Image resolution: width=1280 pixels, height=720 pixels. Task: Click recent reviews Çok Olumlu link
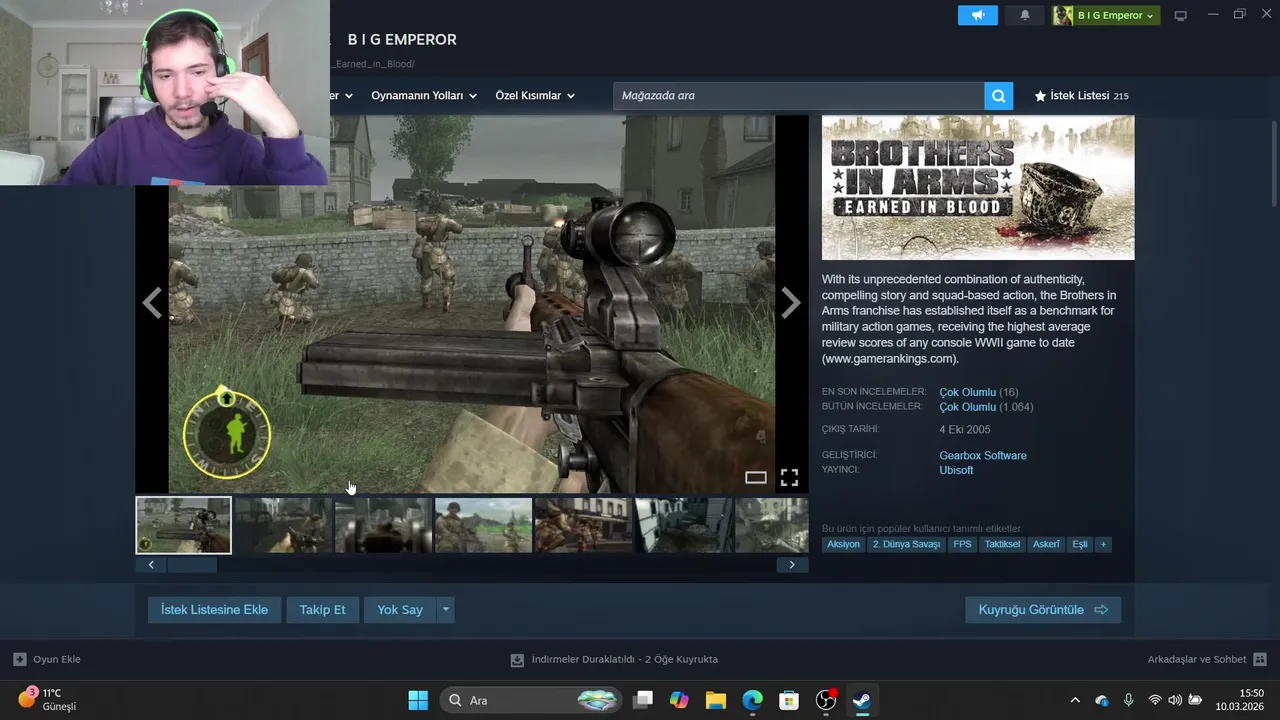coord(967,392)
